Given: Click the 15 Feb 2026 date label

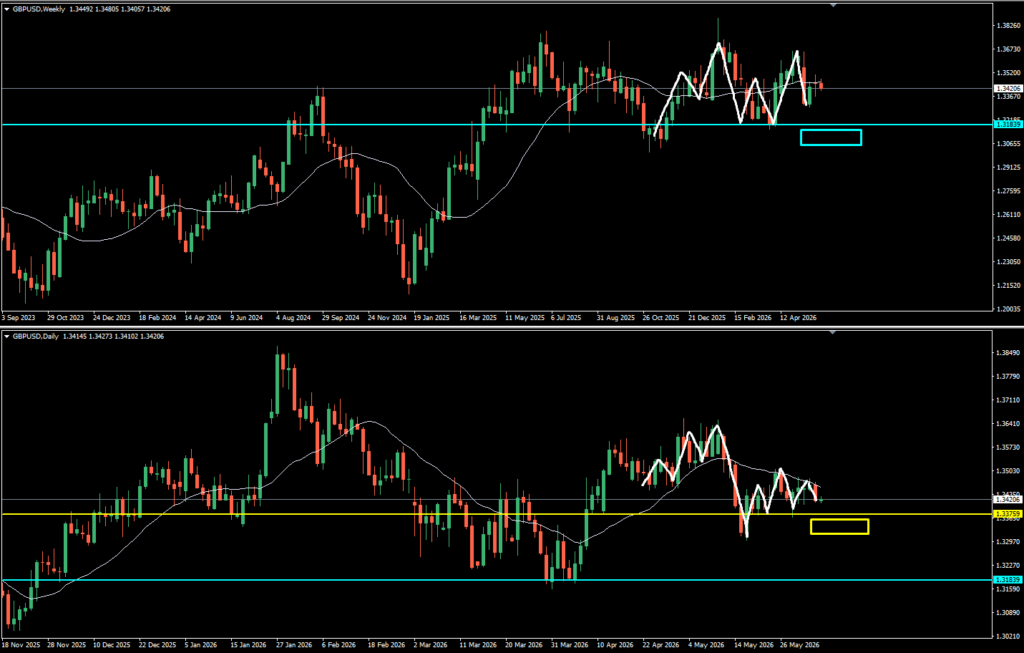Looking at the screenshot, I should [x=753, y=318].
